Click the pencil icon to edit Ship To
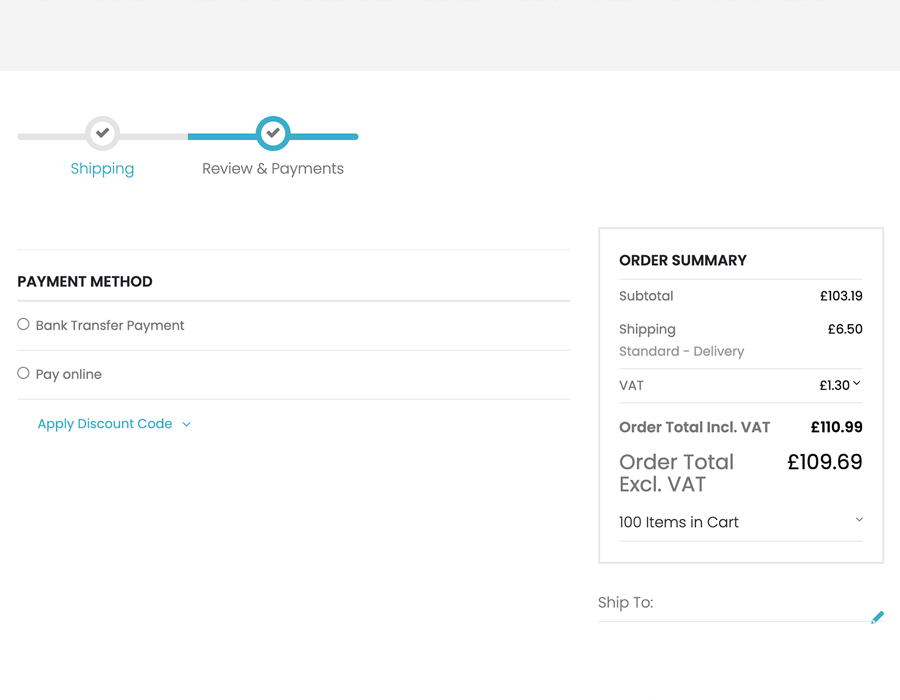900x700 pixels. coord(877,617)
